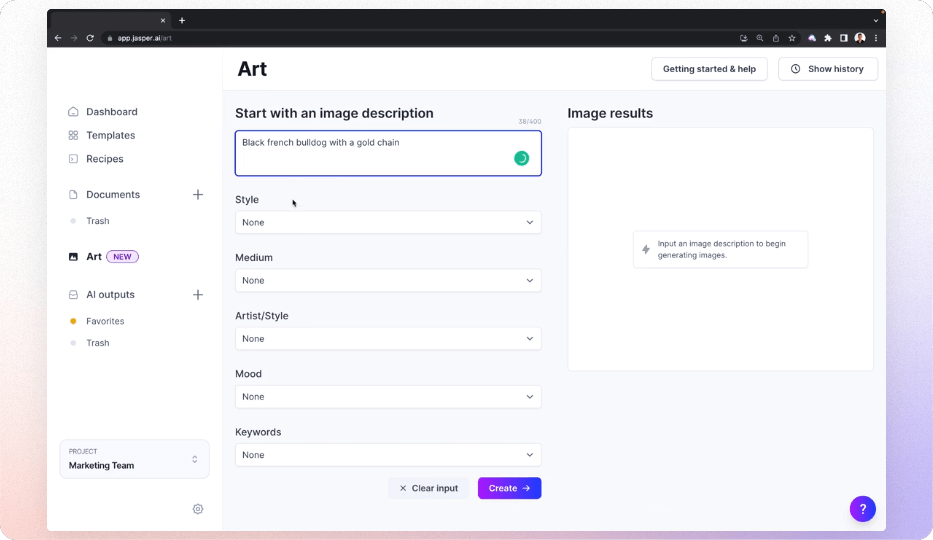Click into the image description text box
Image resolution: width=933 pixels, height=540 pixels.
click(x=388, y=153)
